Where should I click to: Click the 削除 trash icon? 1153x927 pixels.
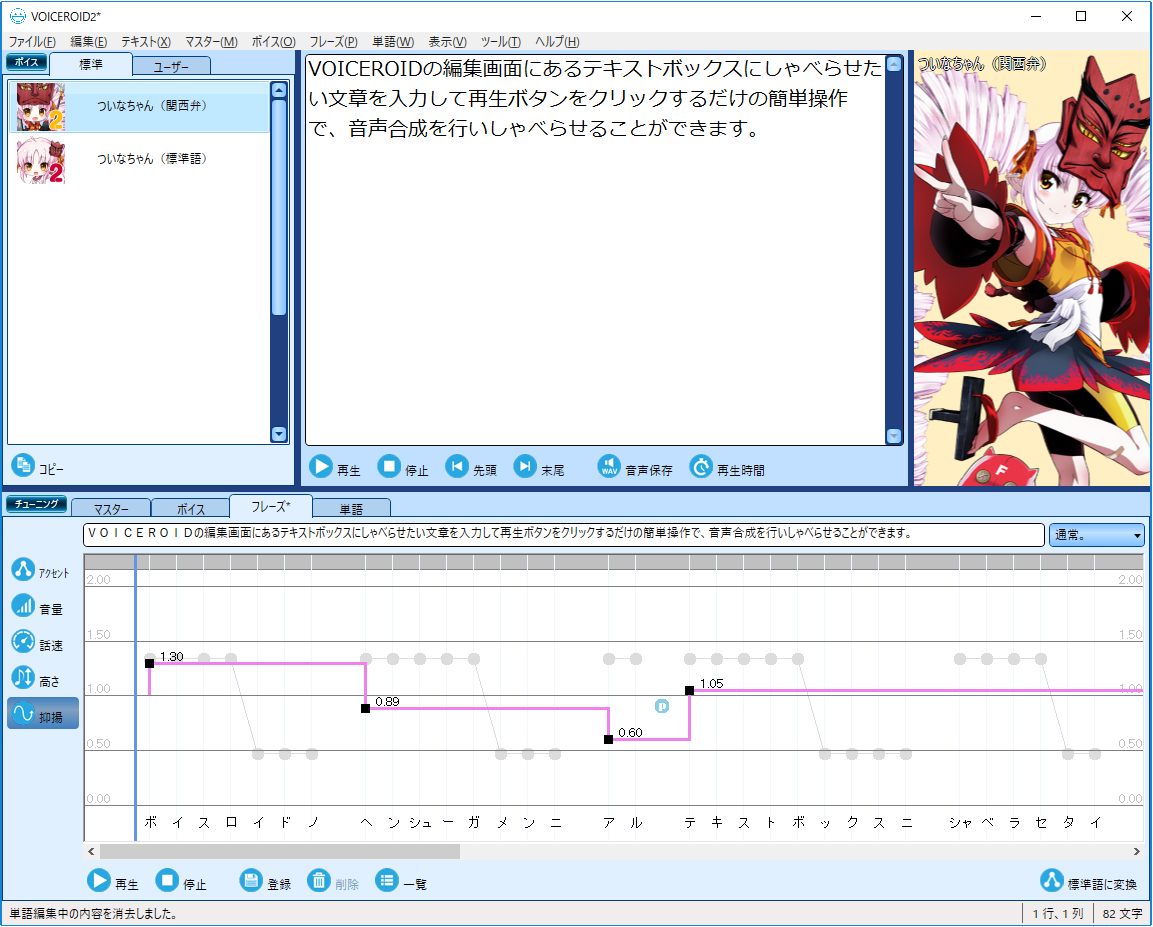click(319, 880)
